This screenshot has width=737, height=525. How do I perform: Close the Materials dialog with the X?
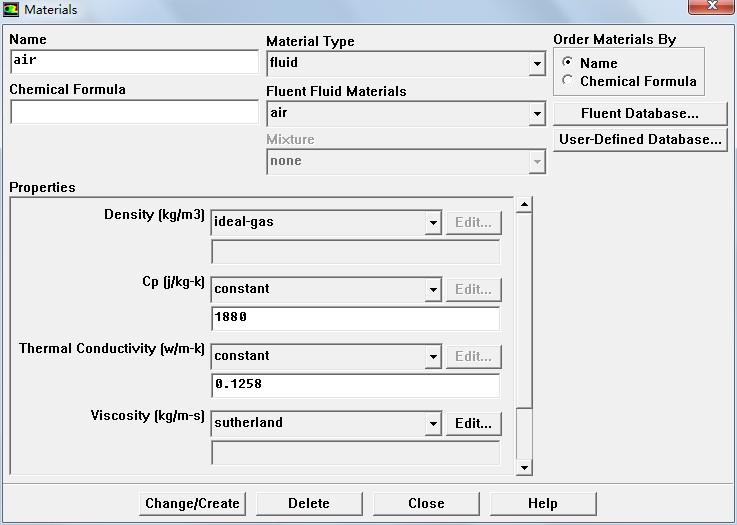712,7
